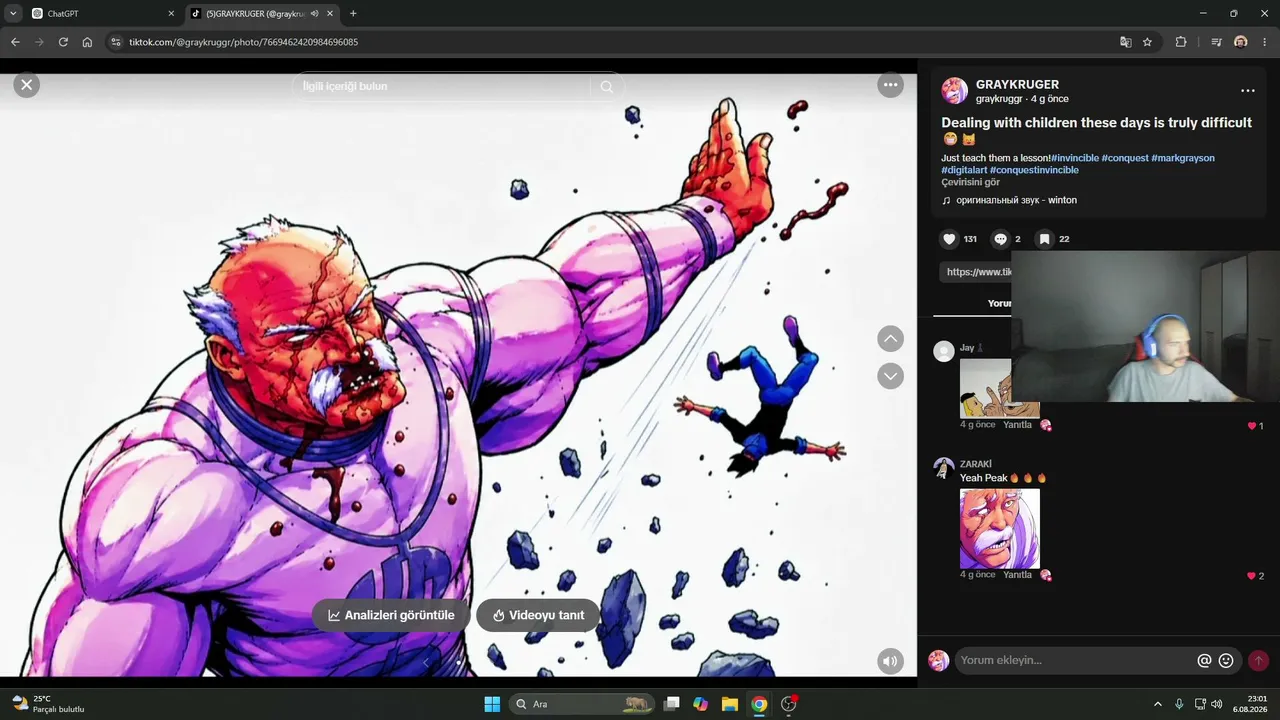The height and width of the screenshot is (720, 1280).
Task: Open comments via the speech bubble icon
Action: click(x=1000, y=239)
